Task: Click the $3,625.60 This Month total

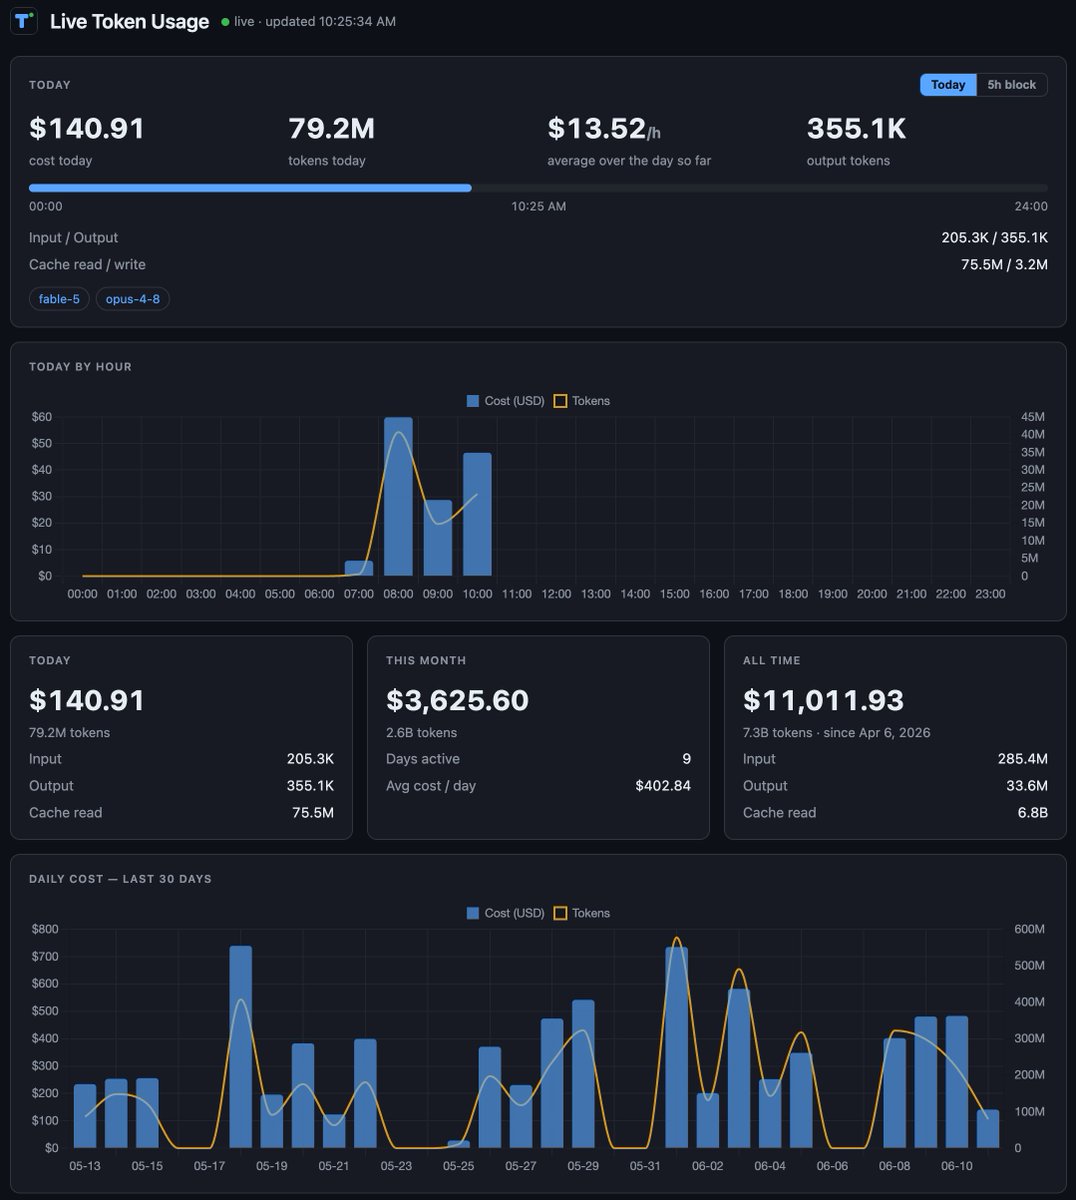Action: coord(457,700)
